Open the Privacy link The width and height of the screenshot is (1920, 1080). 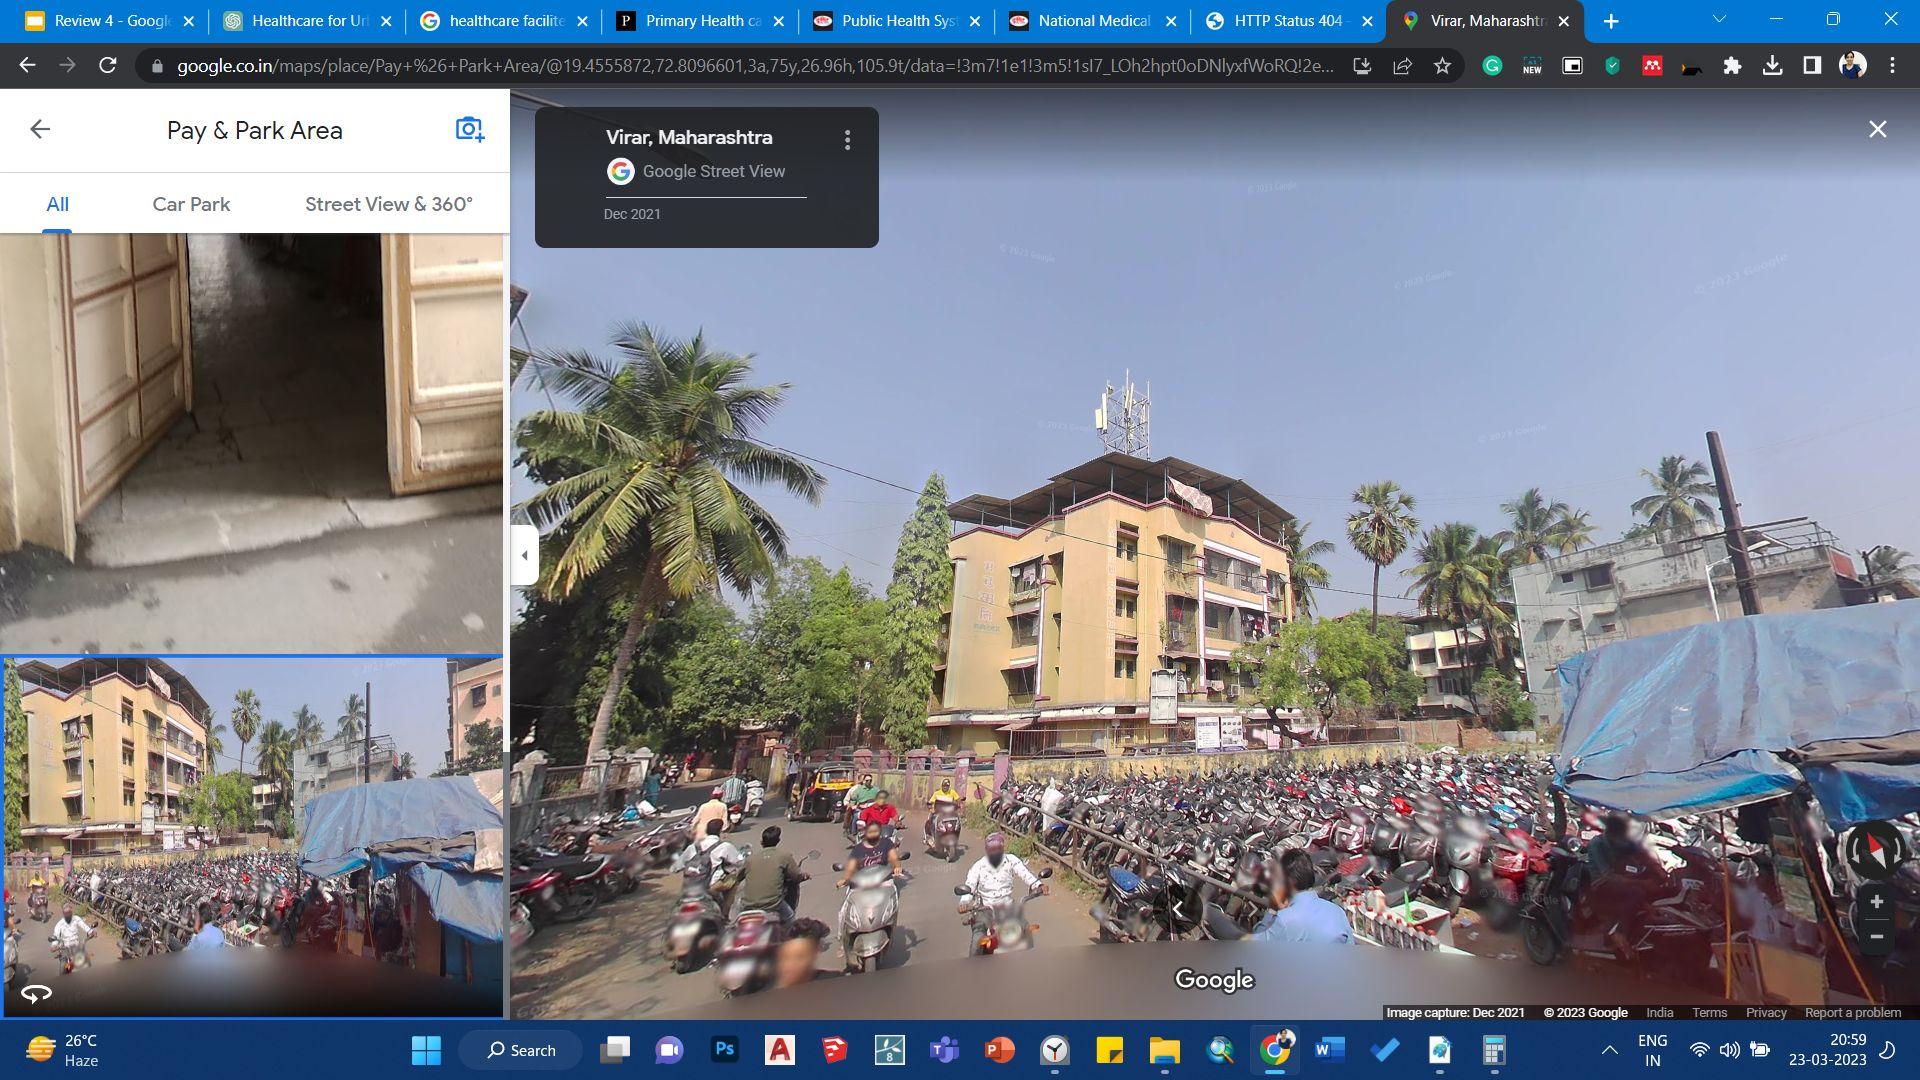point(1765,1012)
